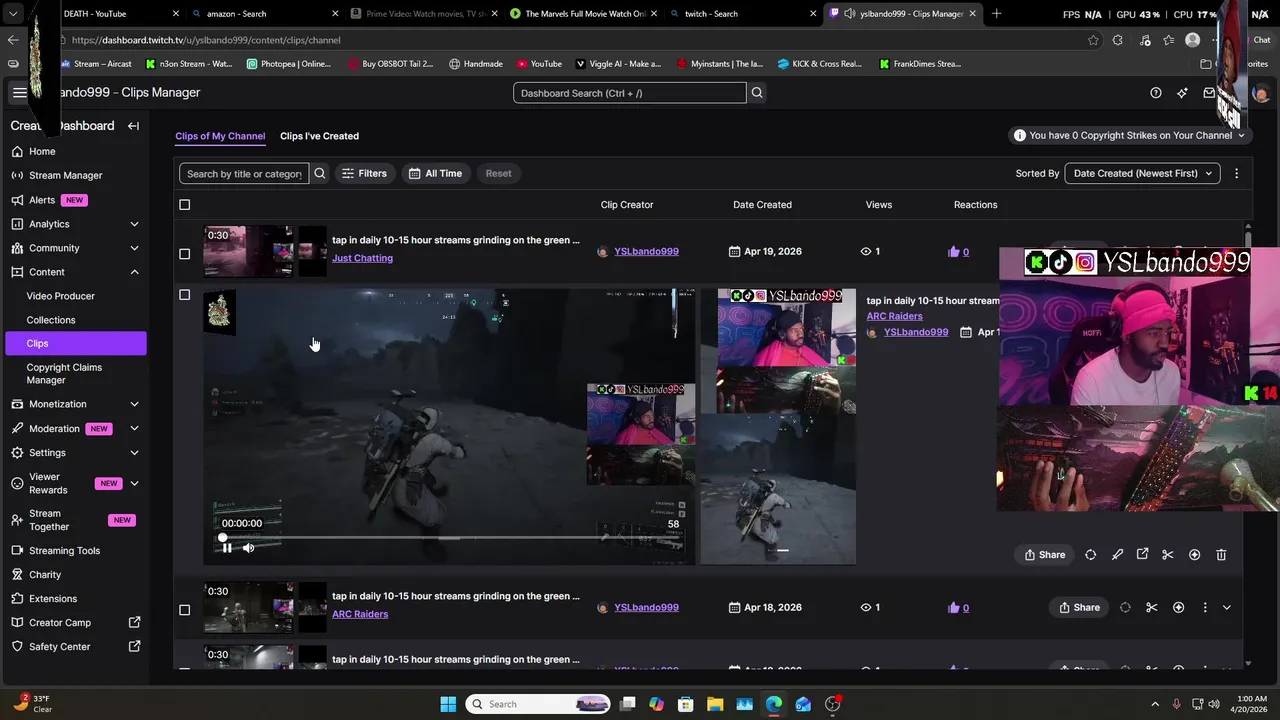
Task: Click scissors icon in the Apr 18 row
Action: pyautogui.click(x=1152, y=607)
